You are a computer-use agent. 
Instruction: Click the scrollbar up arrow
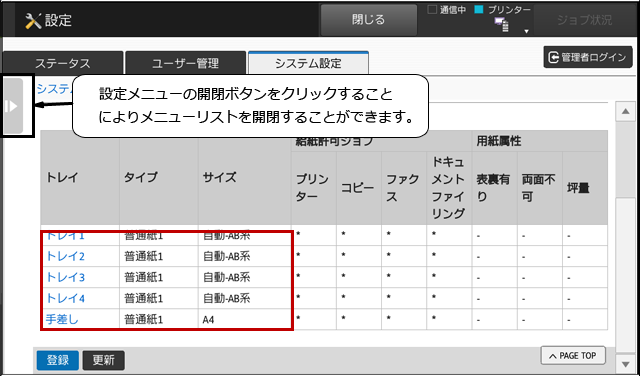click(625, 111)
